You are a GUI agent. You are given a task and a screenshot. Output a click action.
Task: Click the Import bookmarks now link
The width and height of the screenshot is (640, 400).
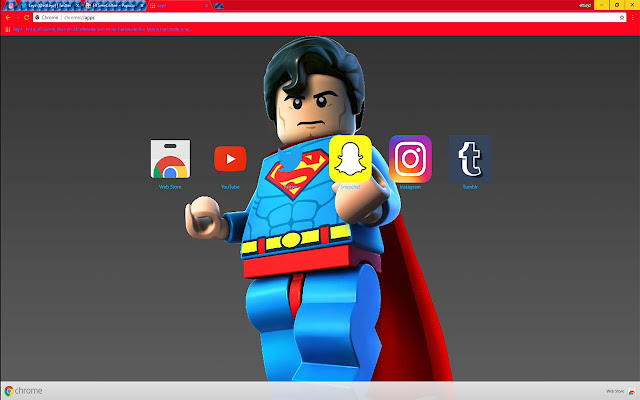(169, 29)
